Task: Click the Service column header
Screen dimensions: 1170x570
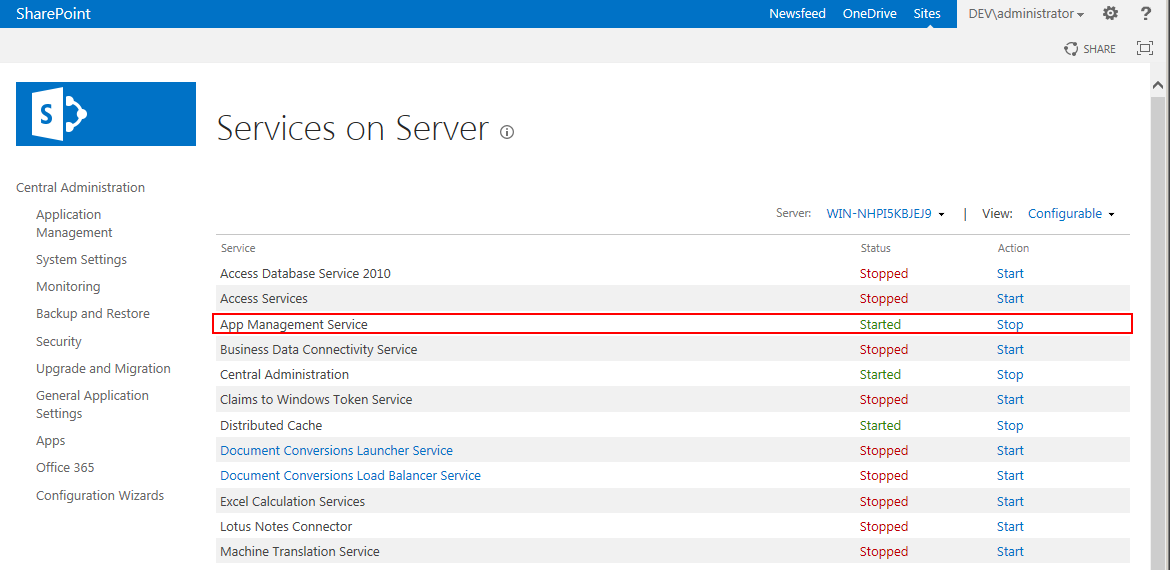Action: click(x=237, y=248)
